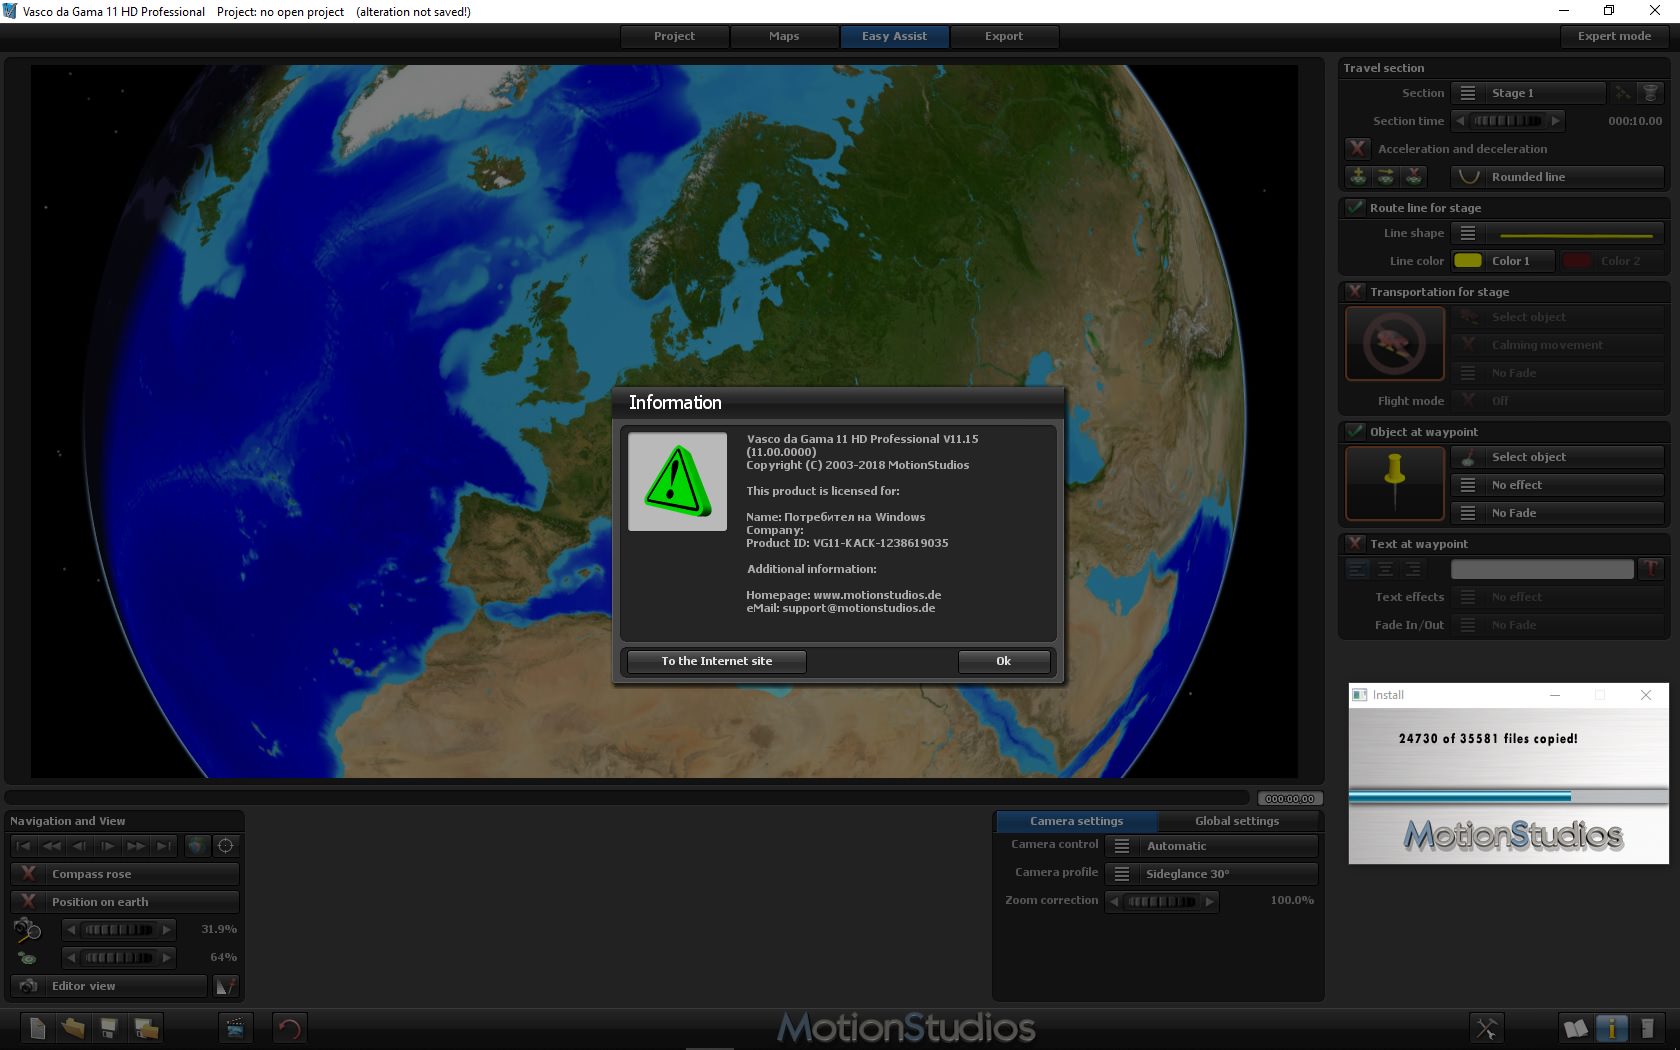This screenshot has height=1050, width=1680.
Task: Toggle Route line for stage checkbox
Action: [1355, 208]
